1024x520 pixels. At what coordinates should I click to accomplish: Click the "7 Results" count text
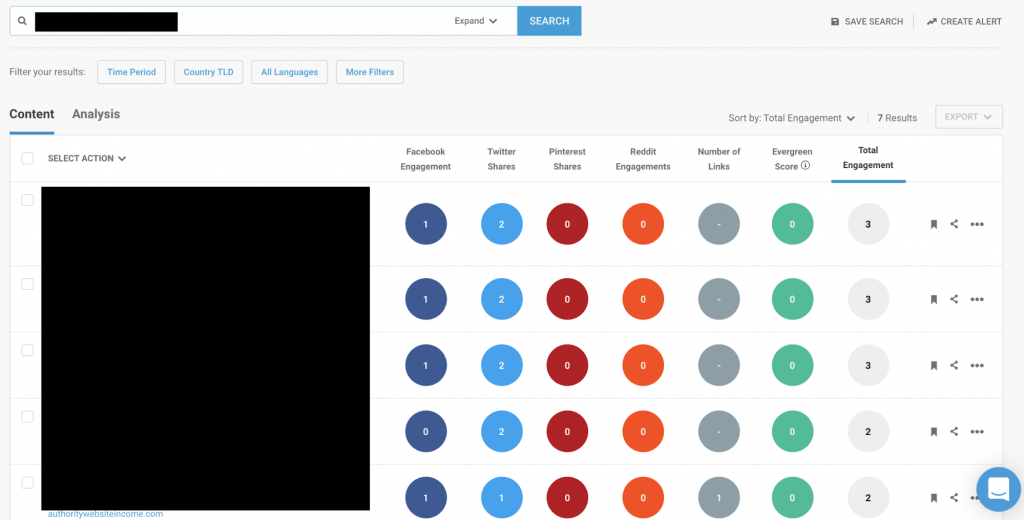point(897,118)
